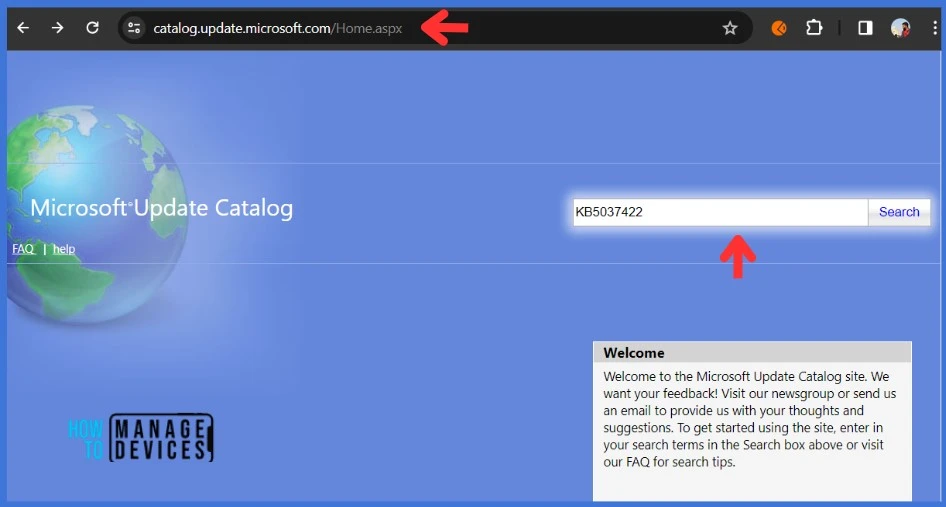946x507 pixels.
Task: Click the search box containing KB5037422
Action: 720,212
